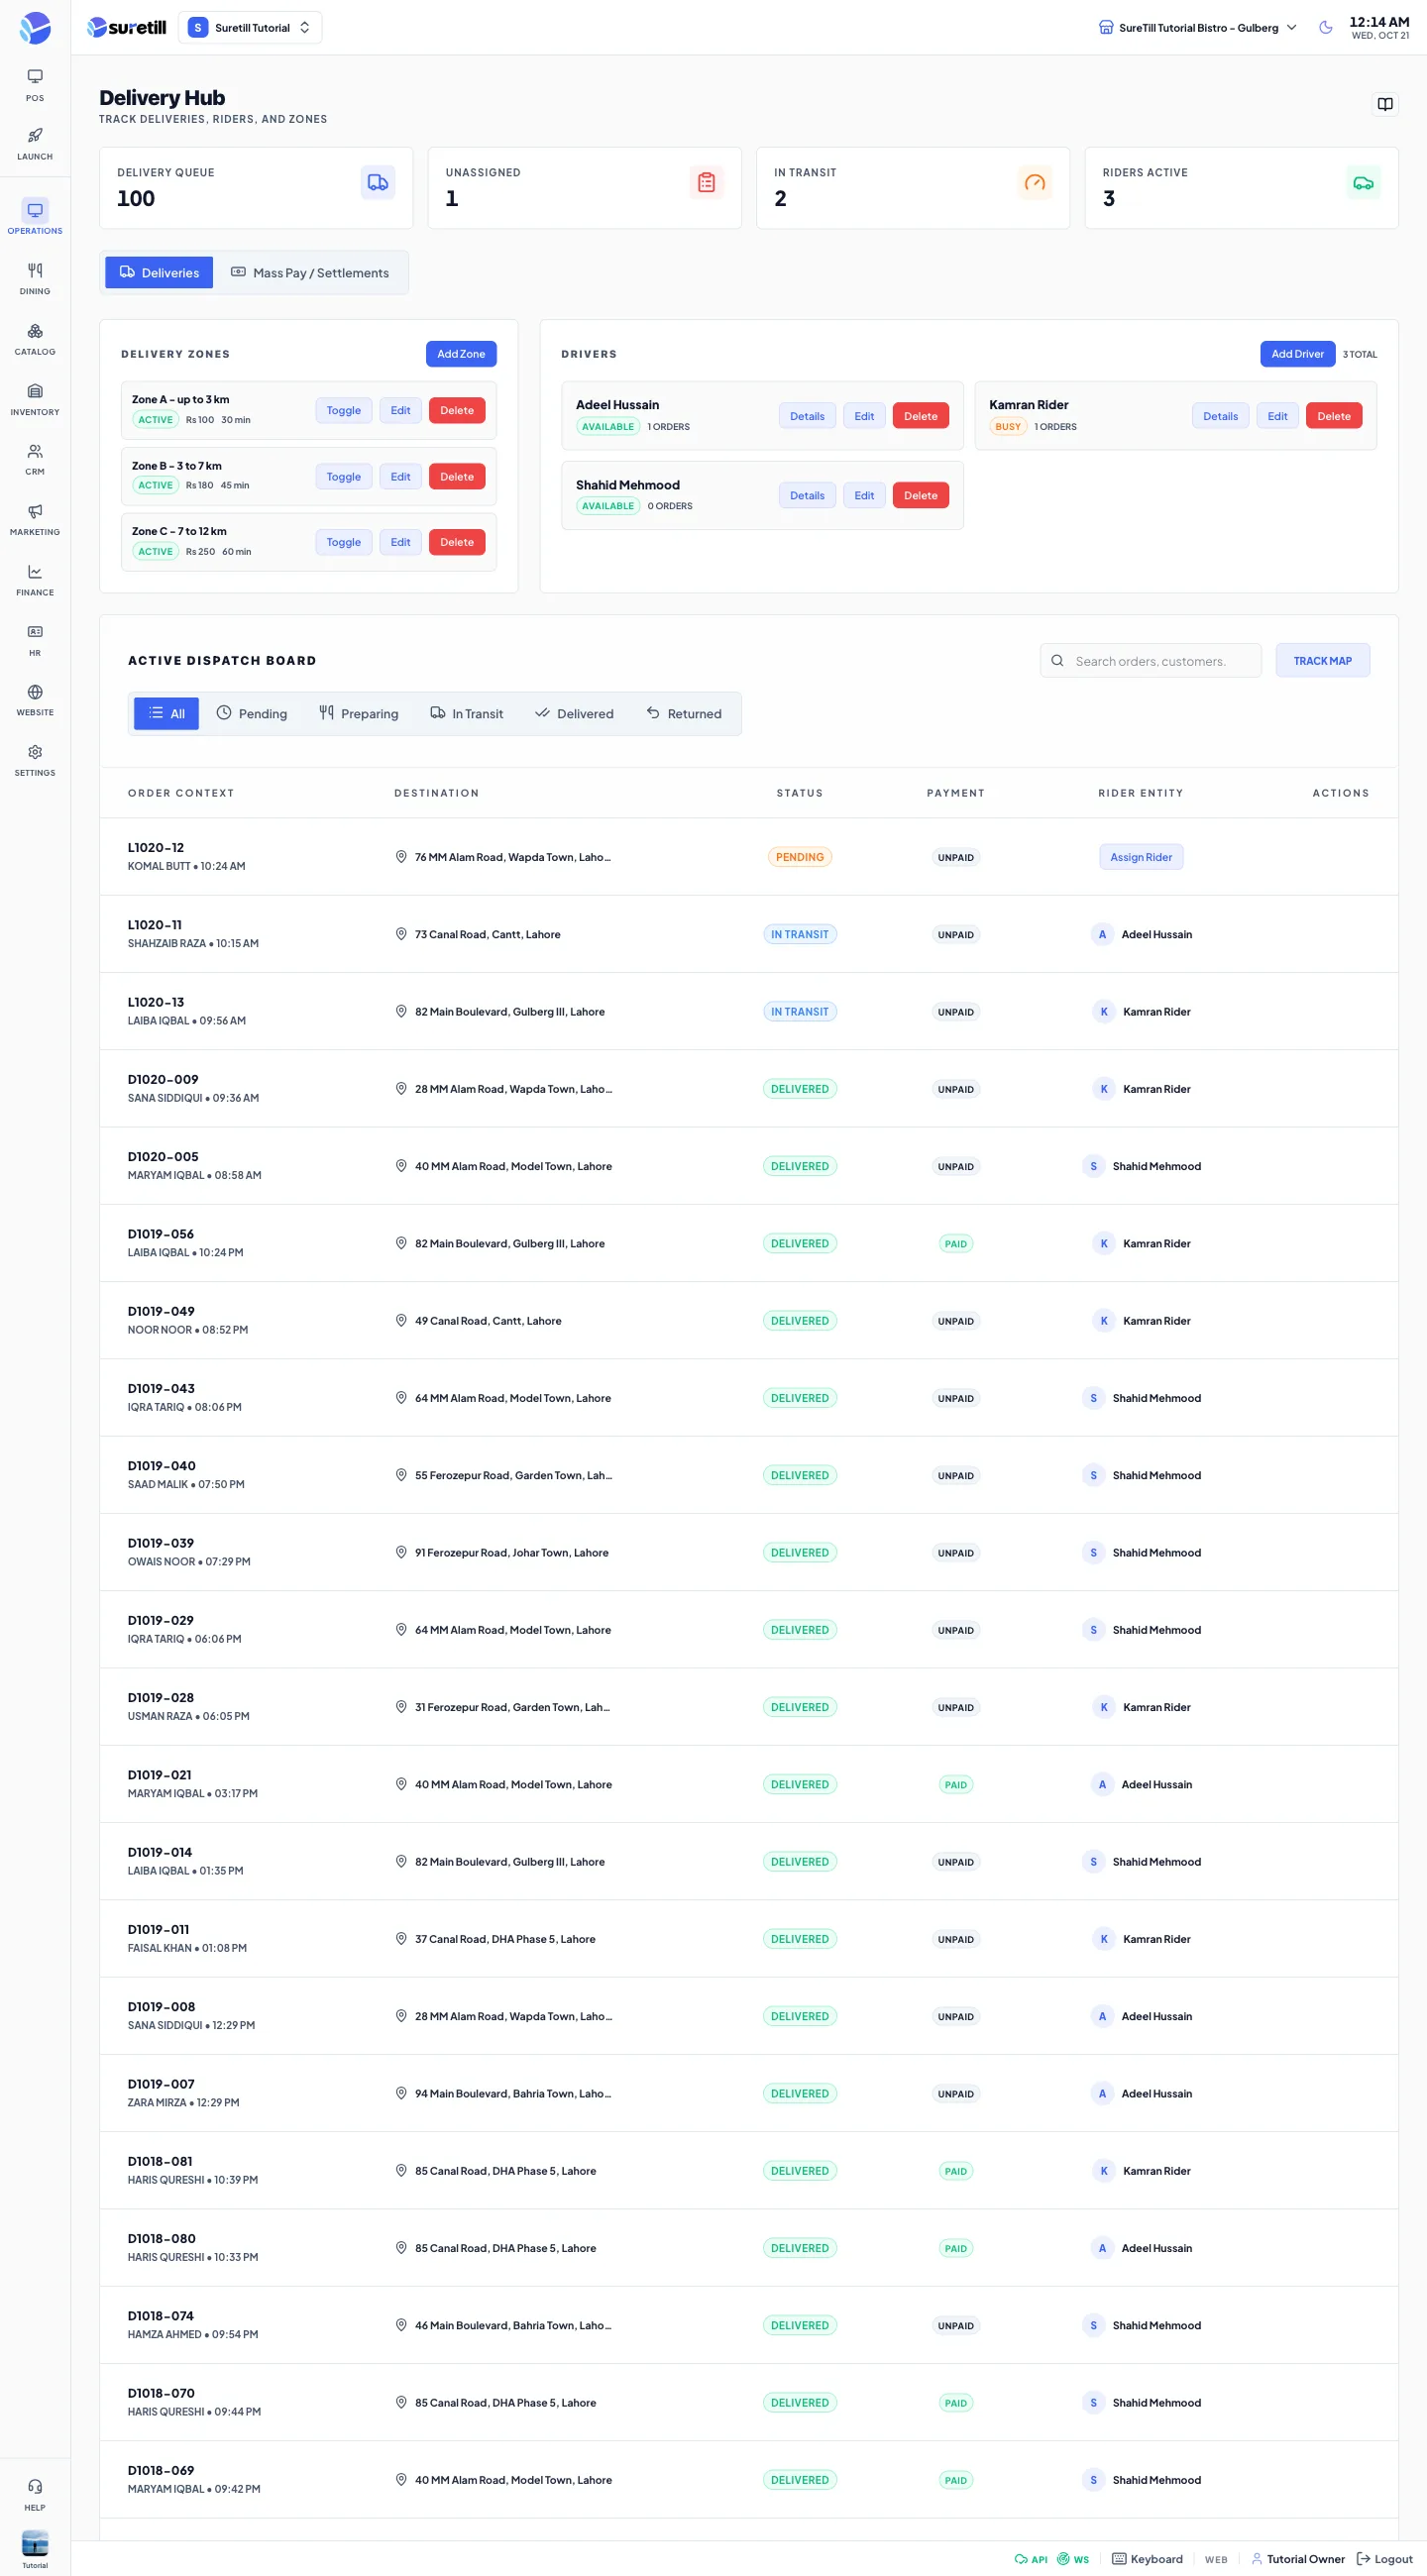The image size is (1427, 2576).
Task: Open Keyboard shortcuts in footer
Action: [x=1147, y=2559]
